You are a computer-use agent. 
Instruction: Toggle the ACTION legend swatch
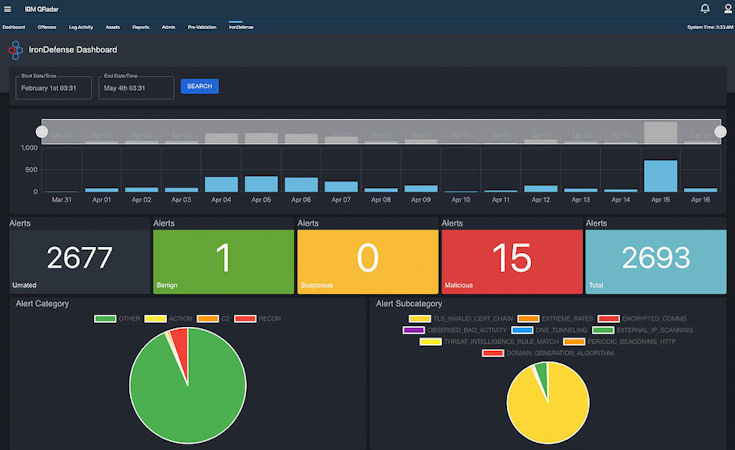[155, 319]
